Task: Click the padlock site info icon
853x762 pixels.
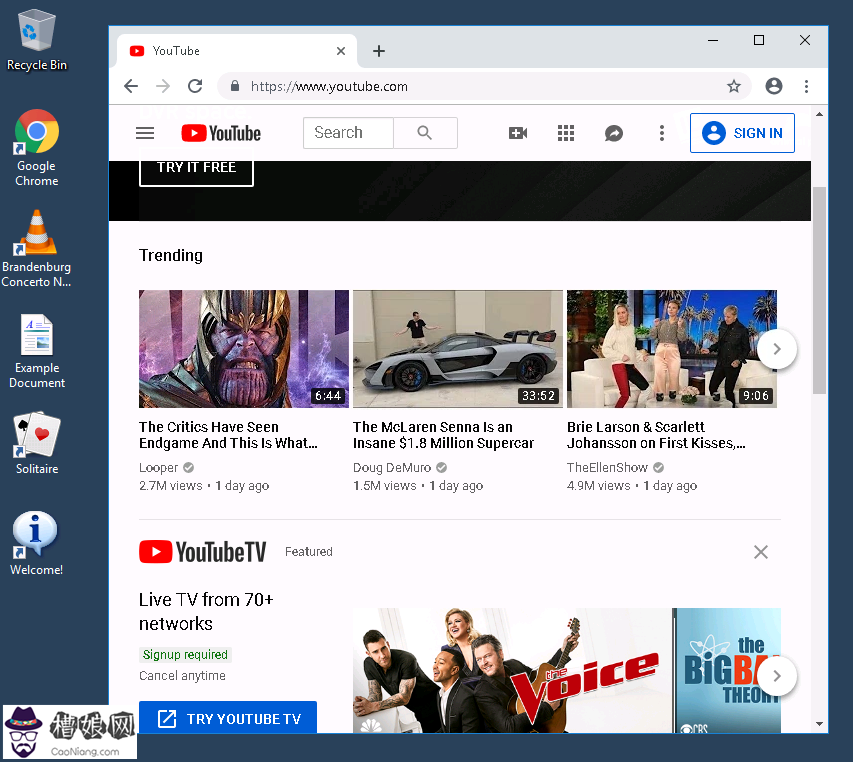Action: 235,86
